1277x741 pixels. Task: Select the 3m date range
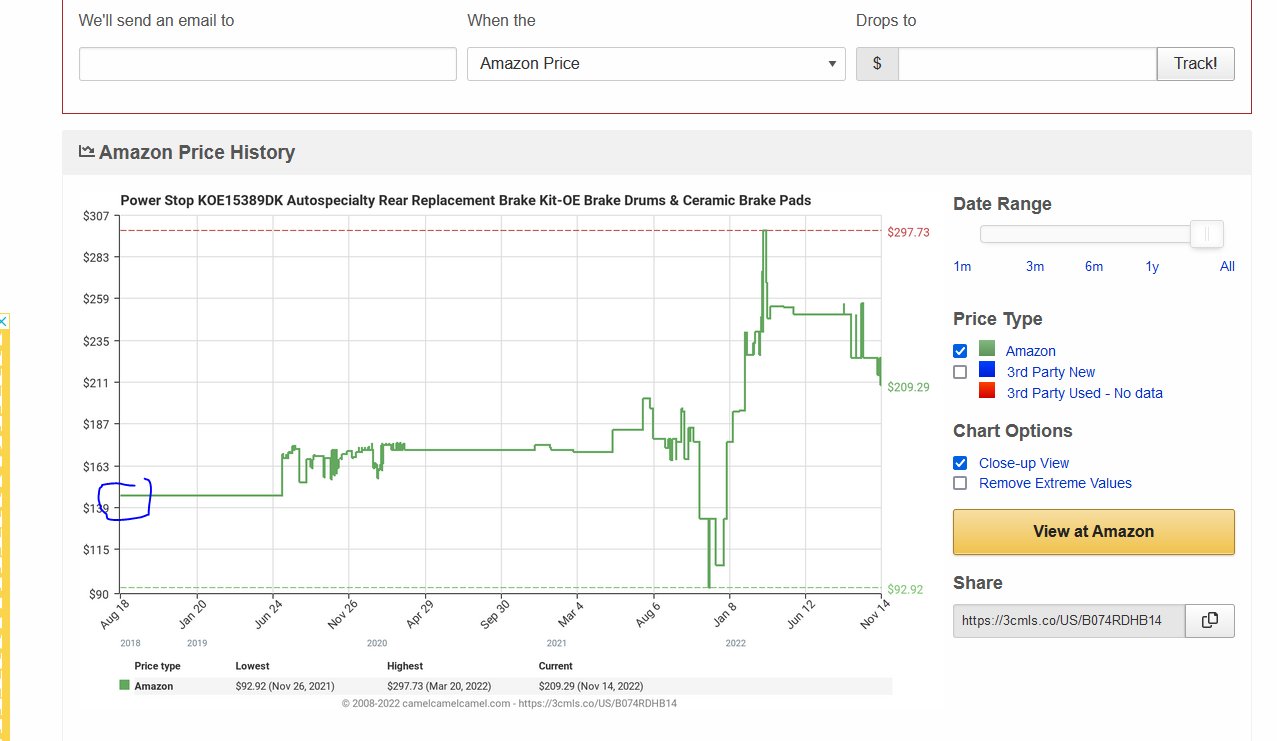click(1035, 266)
